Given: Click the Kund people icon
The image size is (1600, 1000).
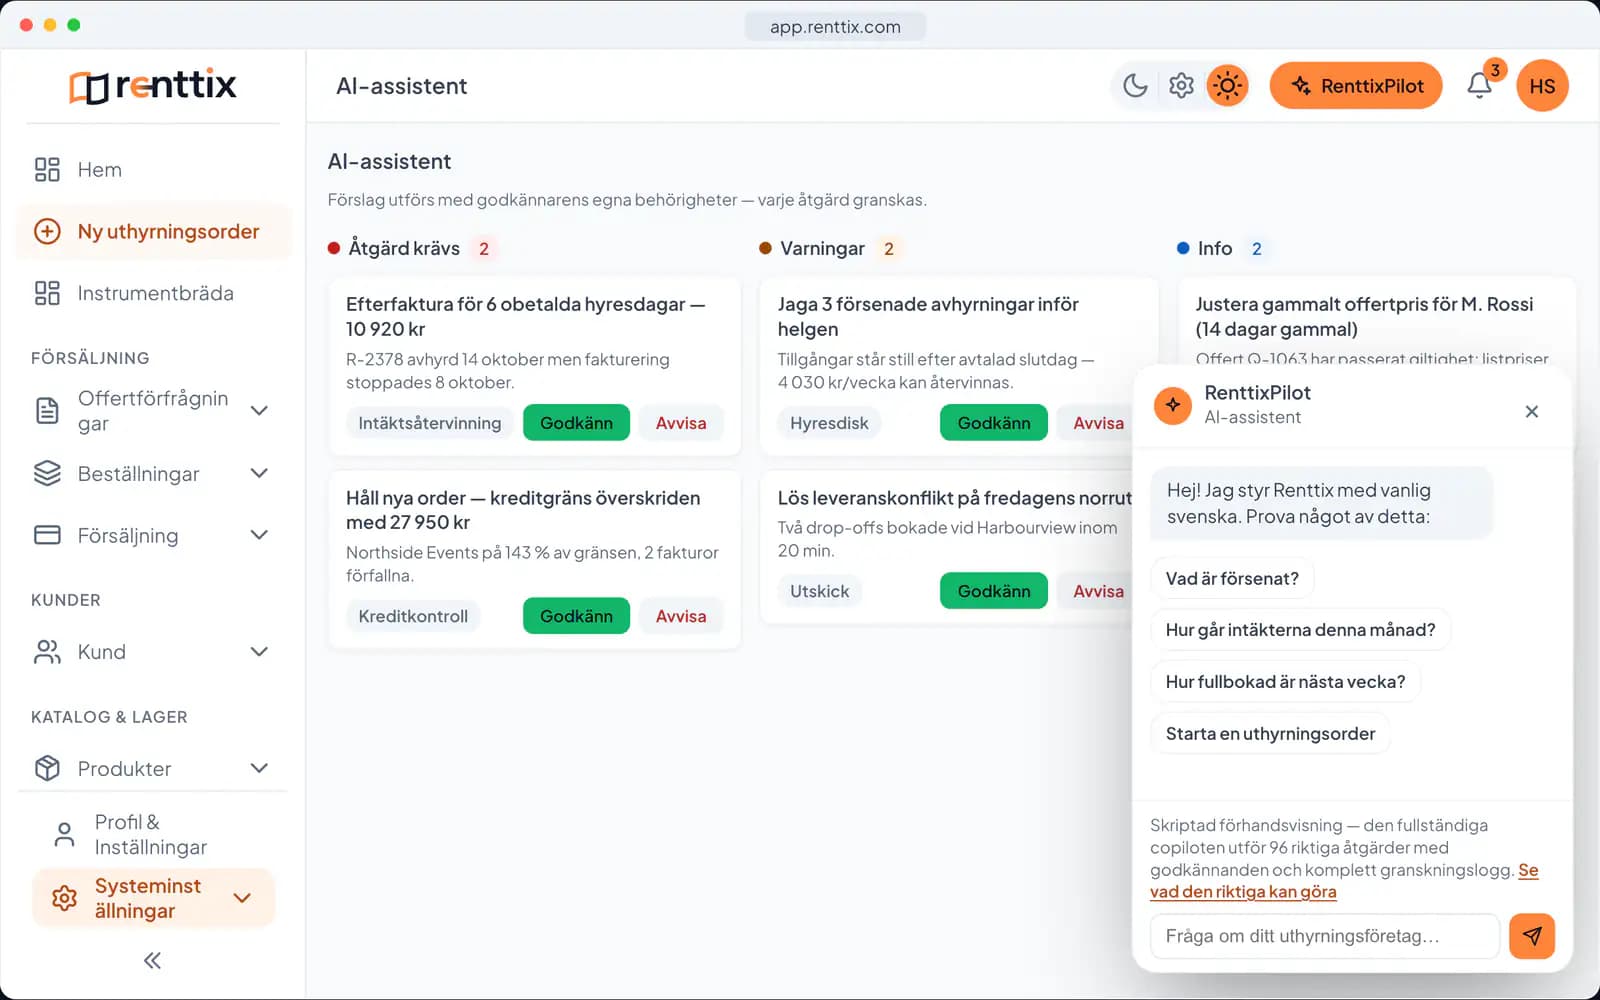Looking at the screenshot, I should (x=47, y=652).
